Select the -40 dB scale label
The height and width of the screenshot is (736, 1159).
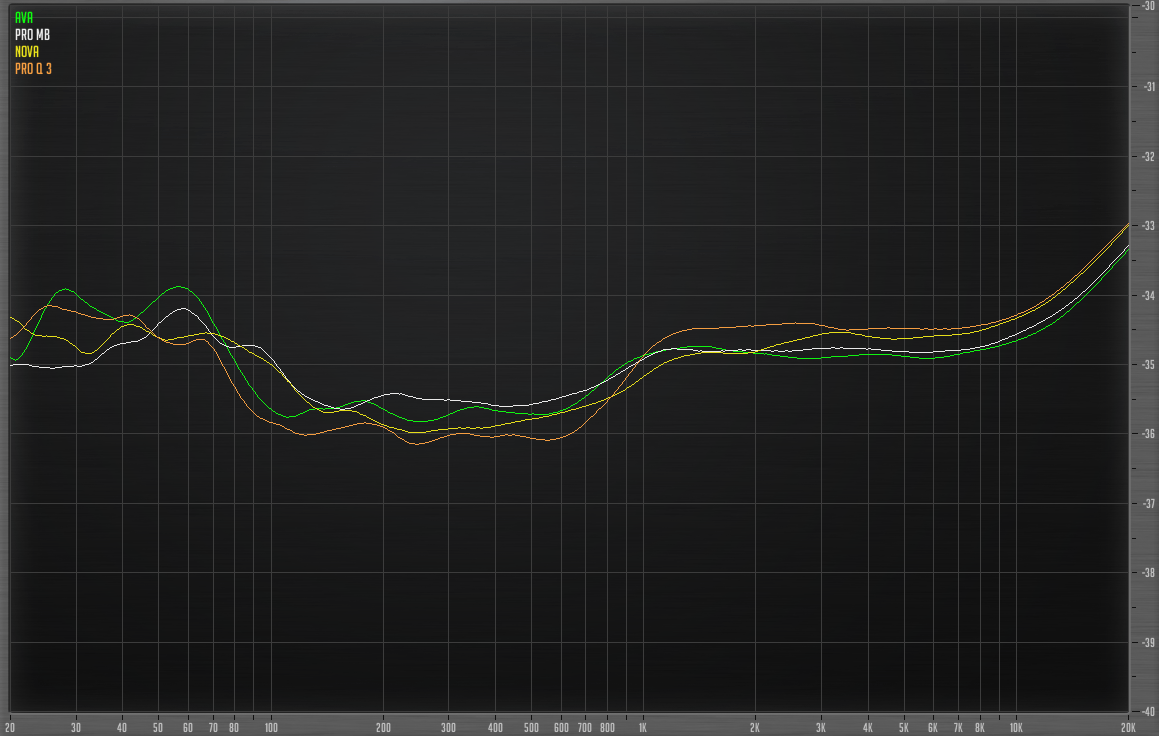click(1148, 712)
